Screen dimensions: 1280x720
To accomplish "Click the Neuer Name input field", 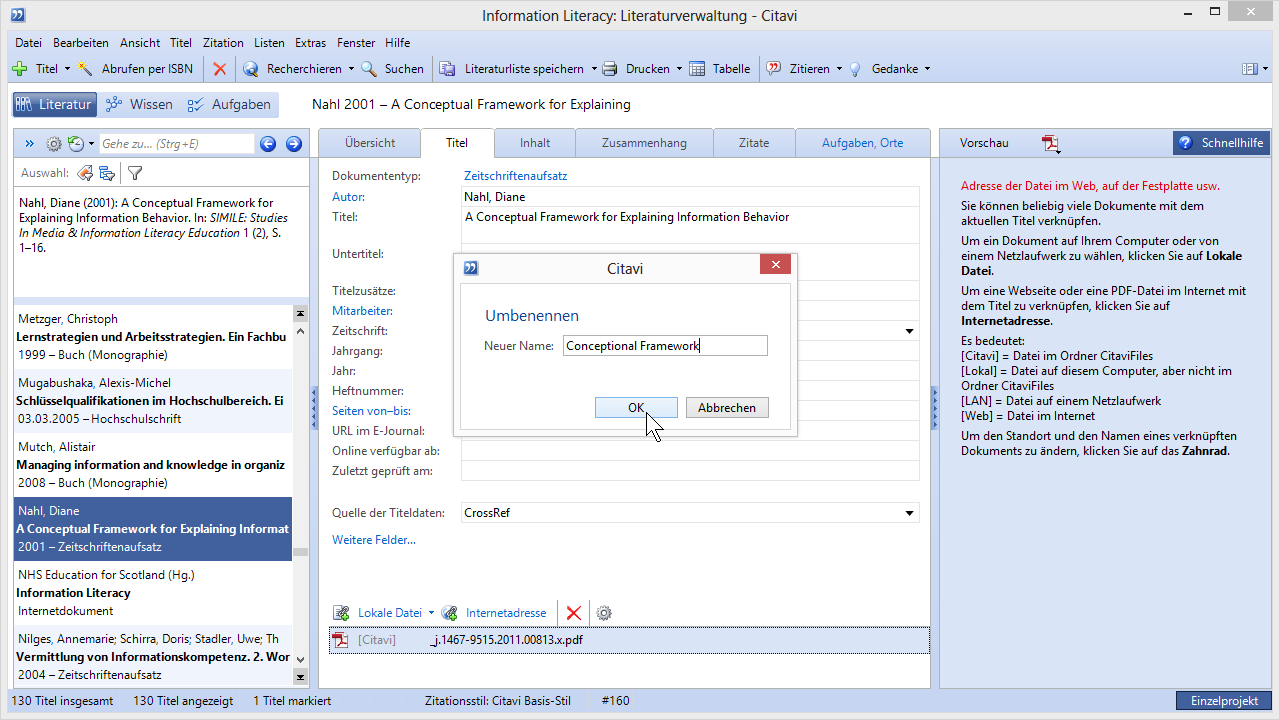I will point(665,346).
